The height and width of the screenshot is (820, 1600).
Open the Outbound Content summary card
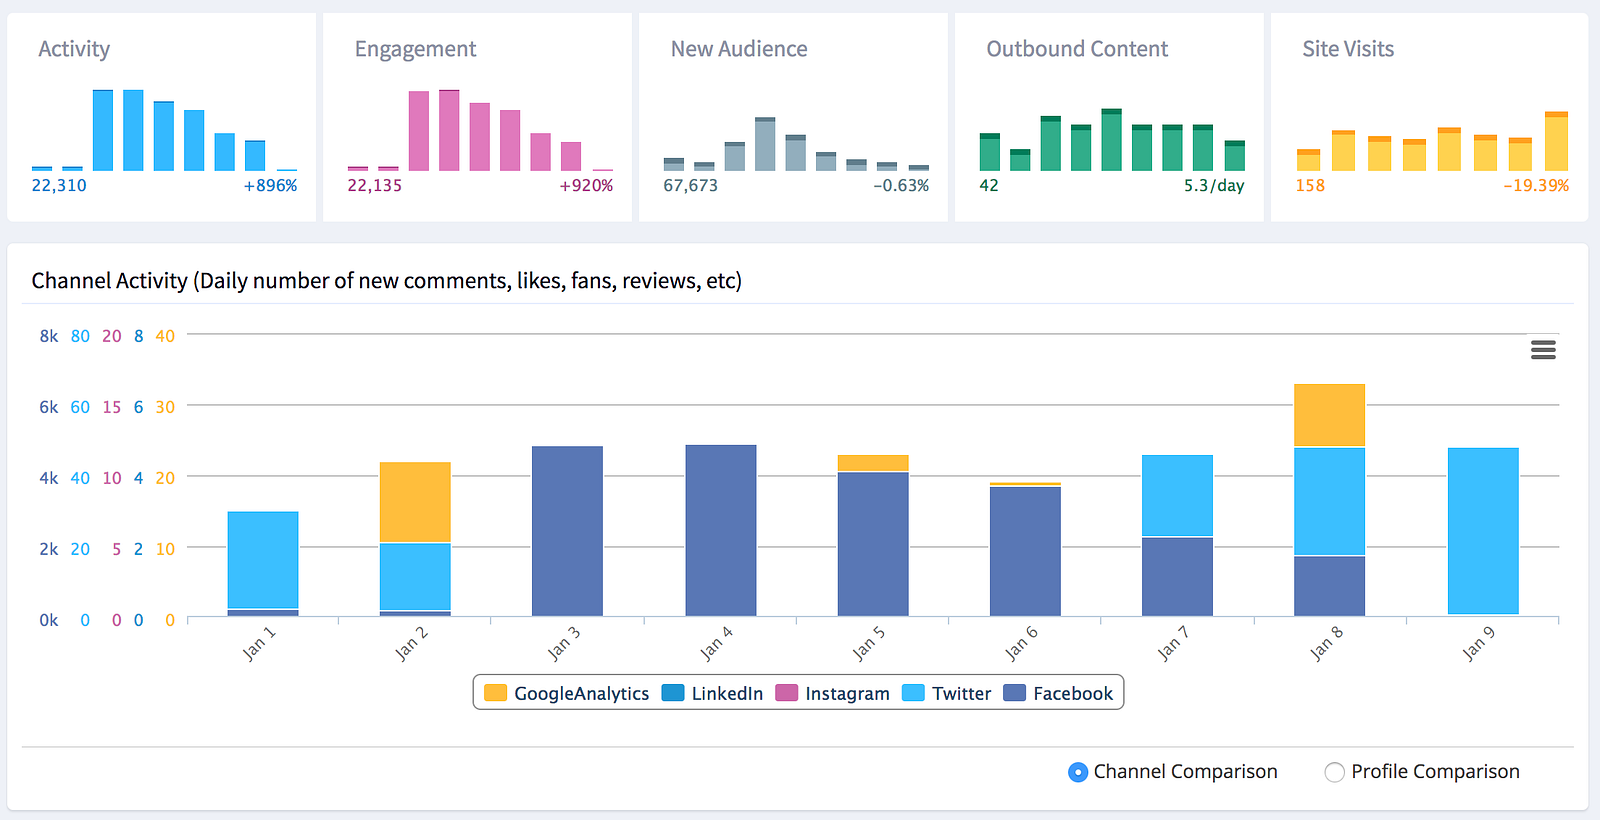[1109, 117]
